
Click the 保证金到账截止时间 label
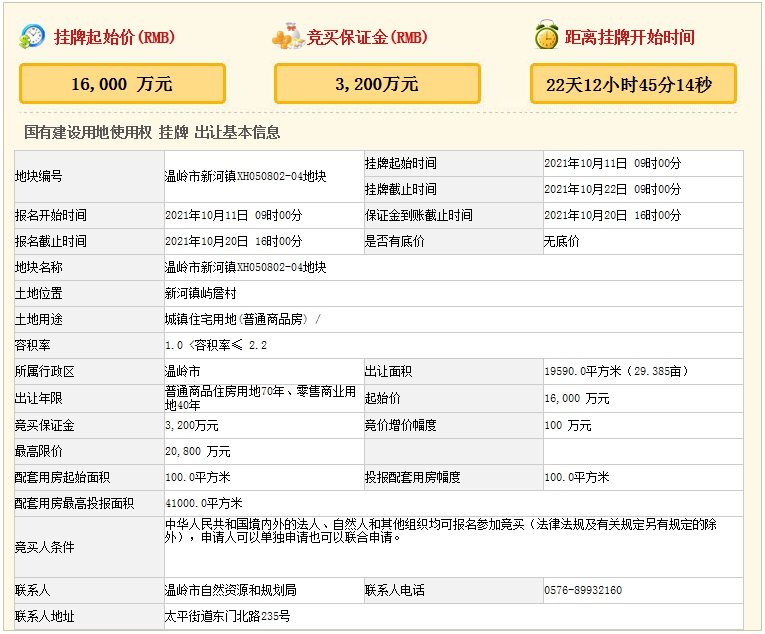click(x=419, y=215)
